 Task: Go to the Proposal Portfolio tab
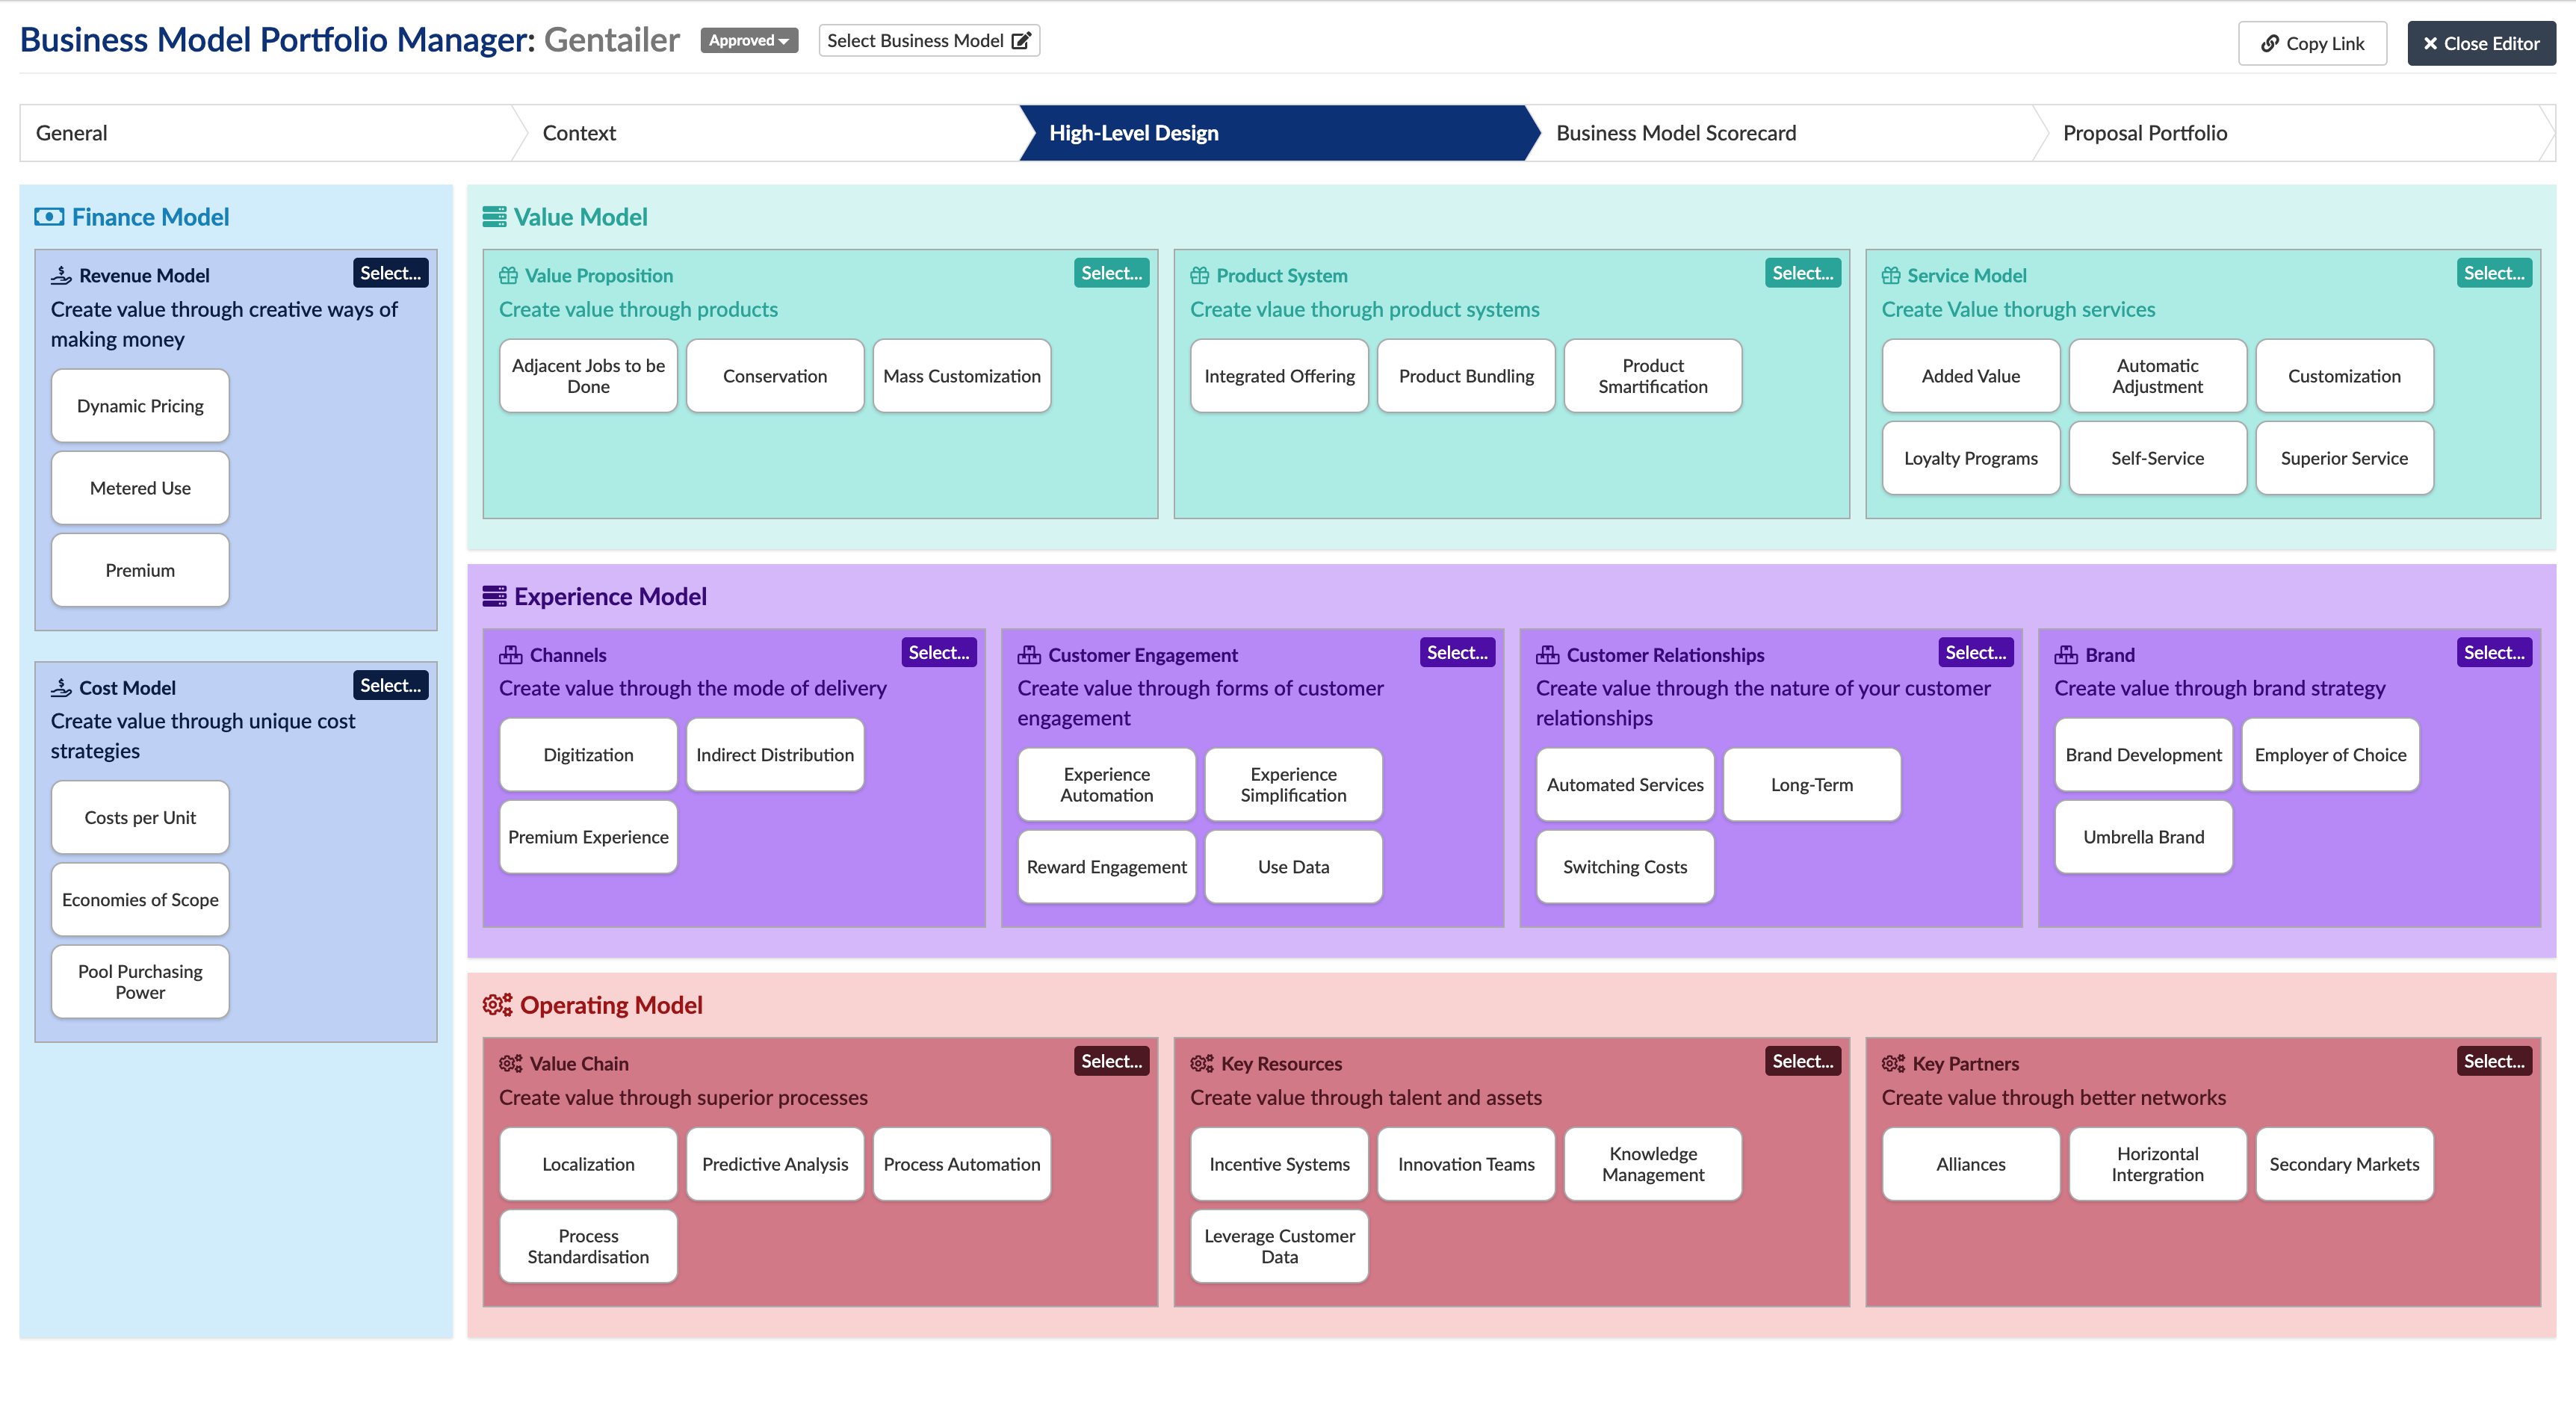pyautogui.click(x=2293, y=133)
